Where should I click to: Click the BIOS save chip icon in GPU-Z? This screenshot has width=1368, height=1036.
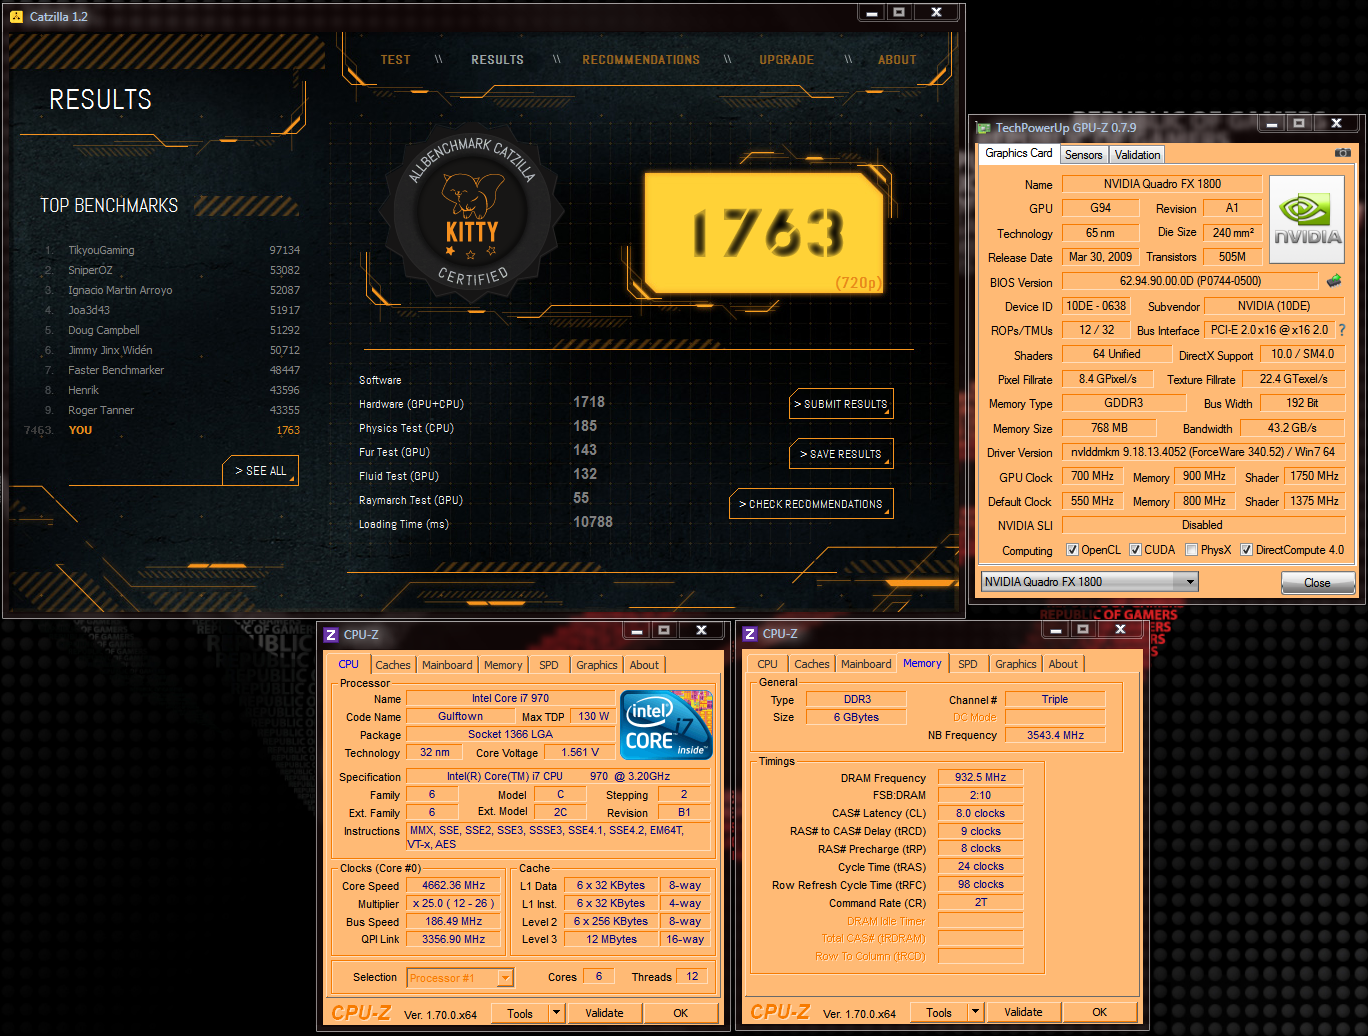click(x=1333, y=281)
